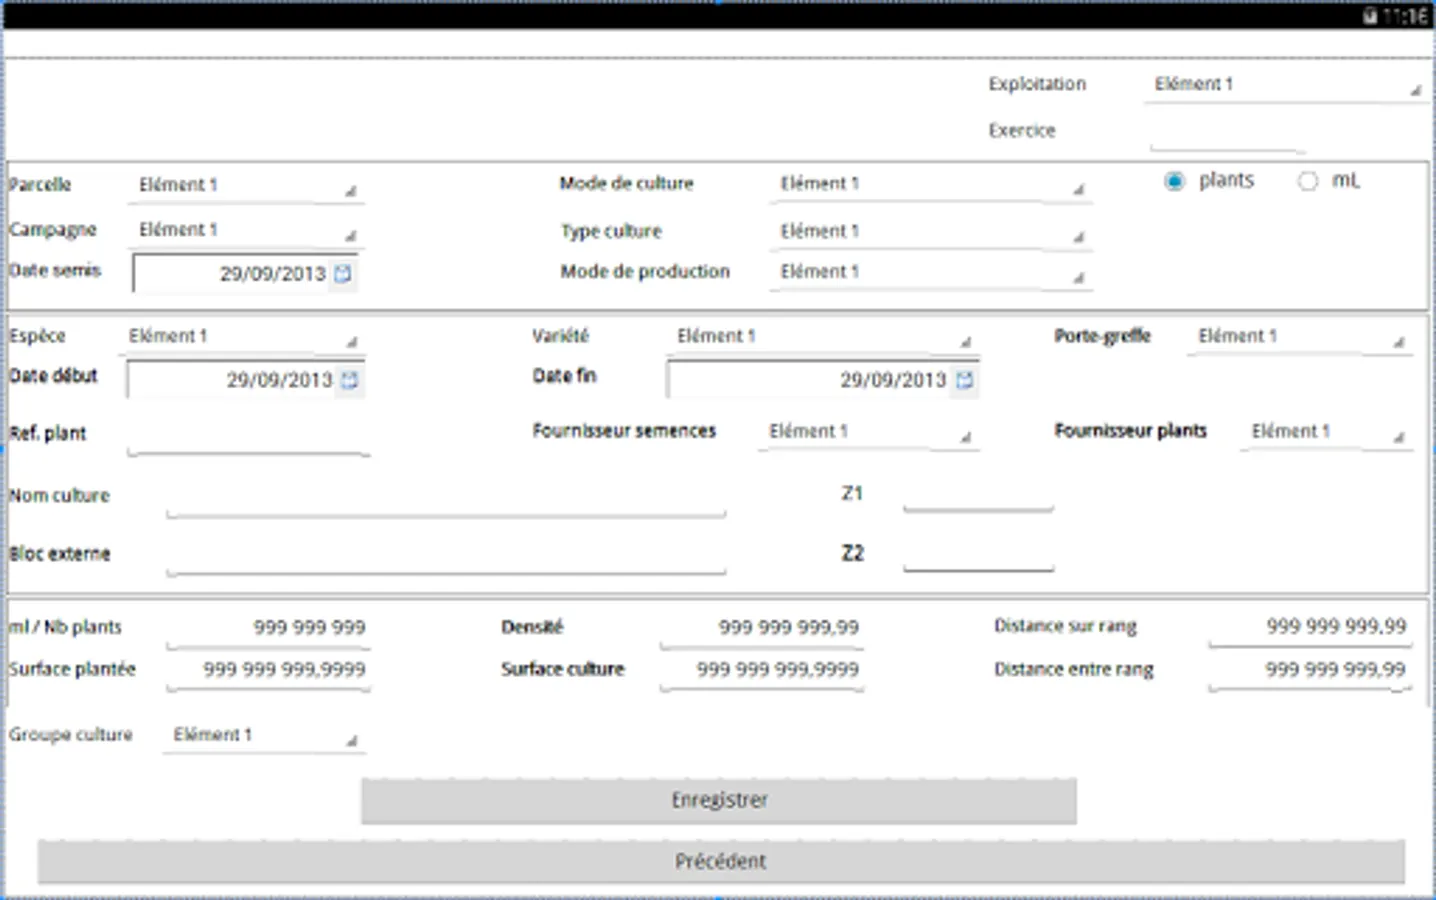Open the Date début calendar picker icon
The width and height of the screenshot is (1436, 900).
point(349,380)
